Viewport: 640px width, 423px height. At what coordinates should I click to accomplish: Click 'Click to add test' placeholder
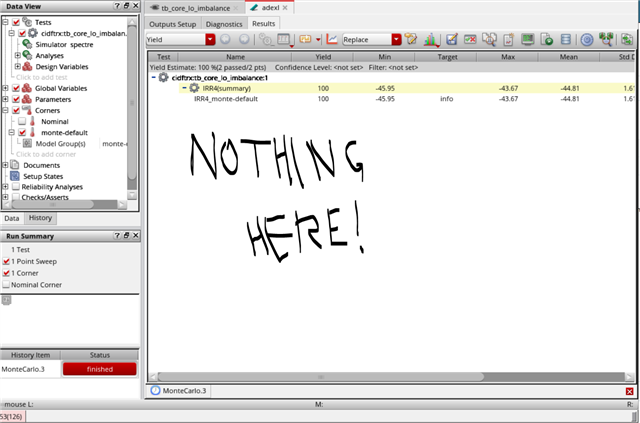point(42,77)
